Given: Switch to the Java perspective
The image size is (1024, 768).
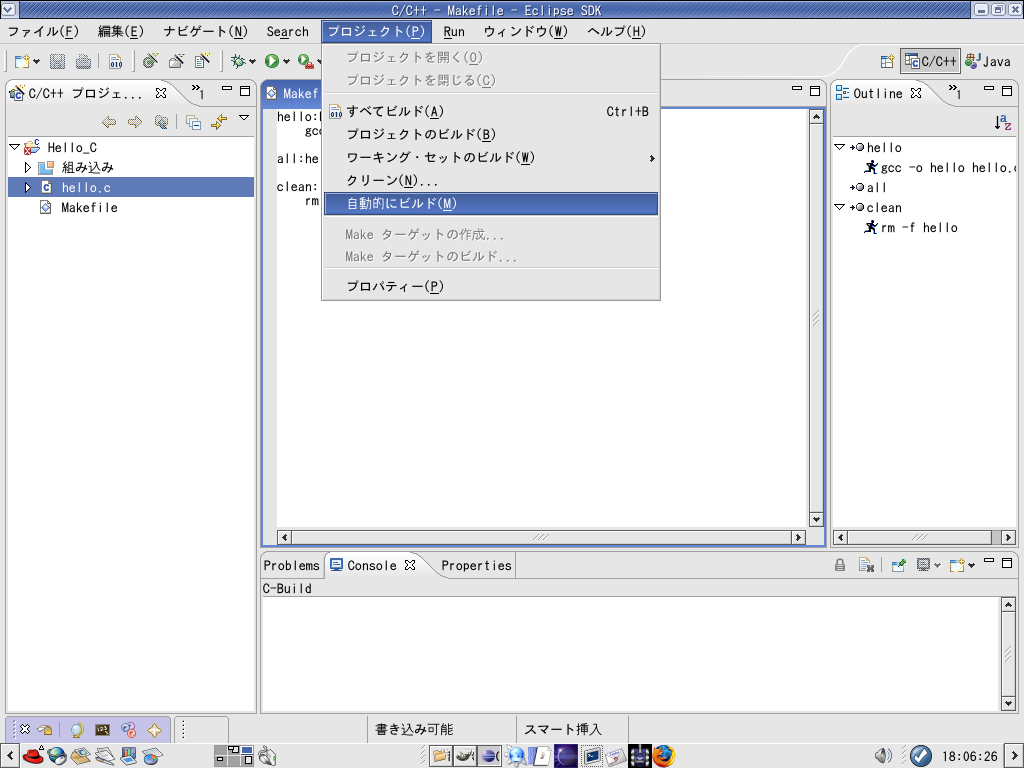Looking at the screenshot, I should pos(988,61).
